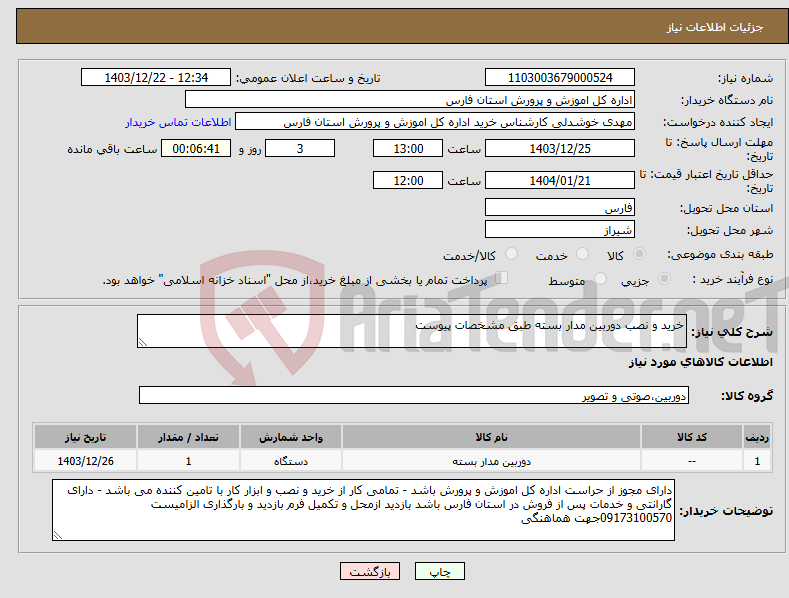Select the کالا/خدمت radio button
This screenshot has width=789, height=598.
(x=511, y=254)
